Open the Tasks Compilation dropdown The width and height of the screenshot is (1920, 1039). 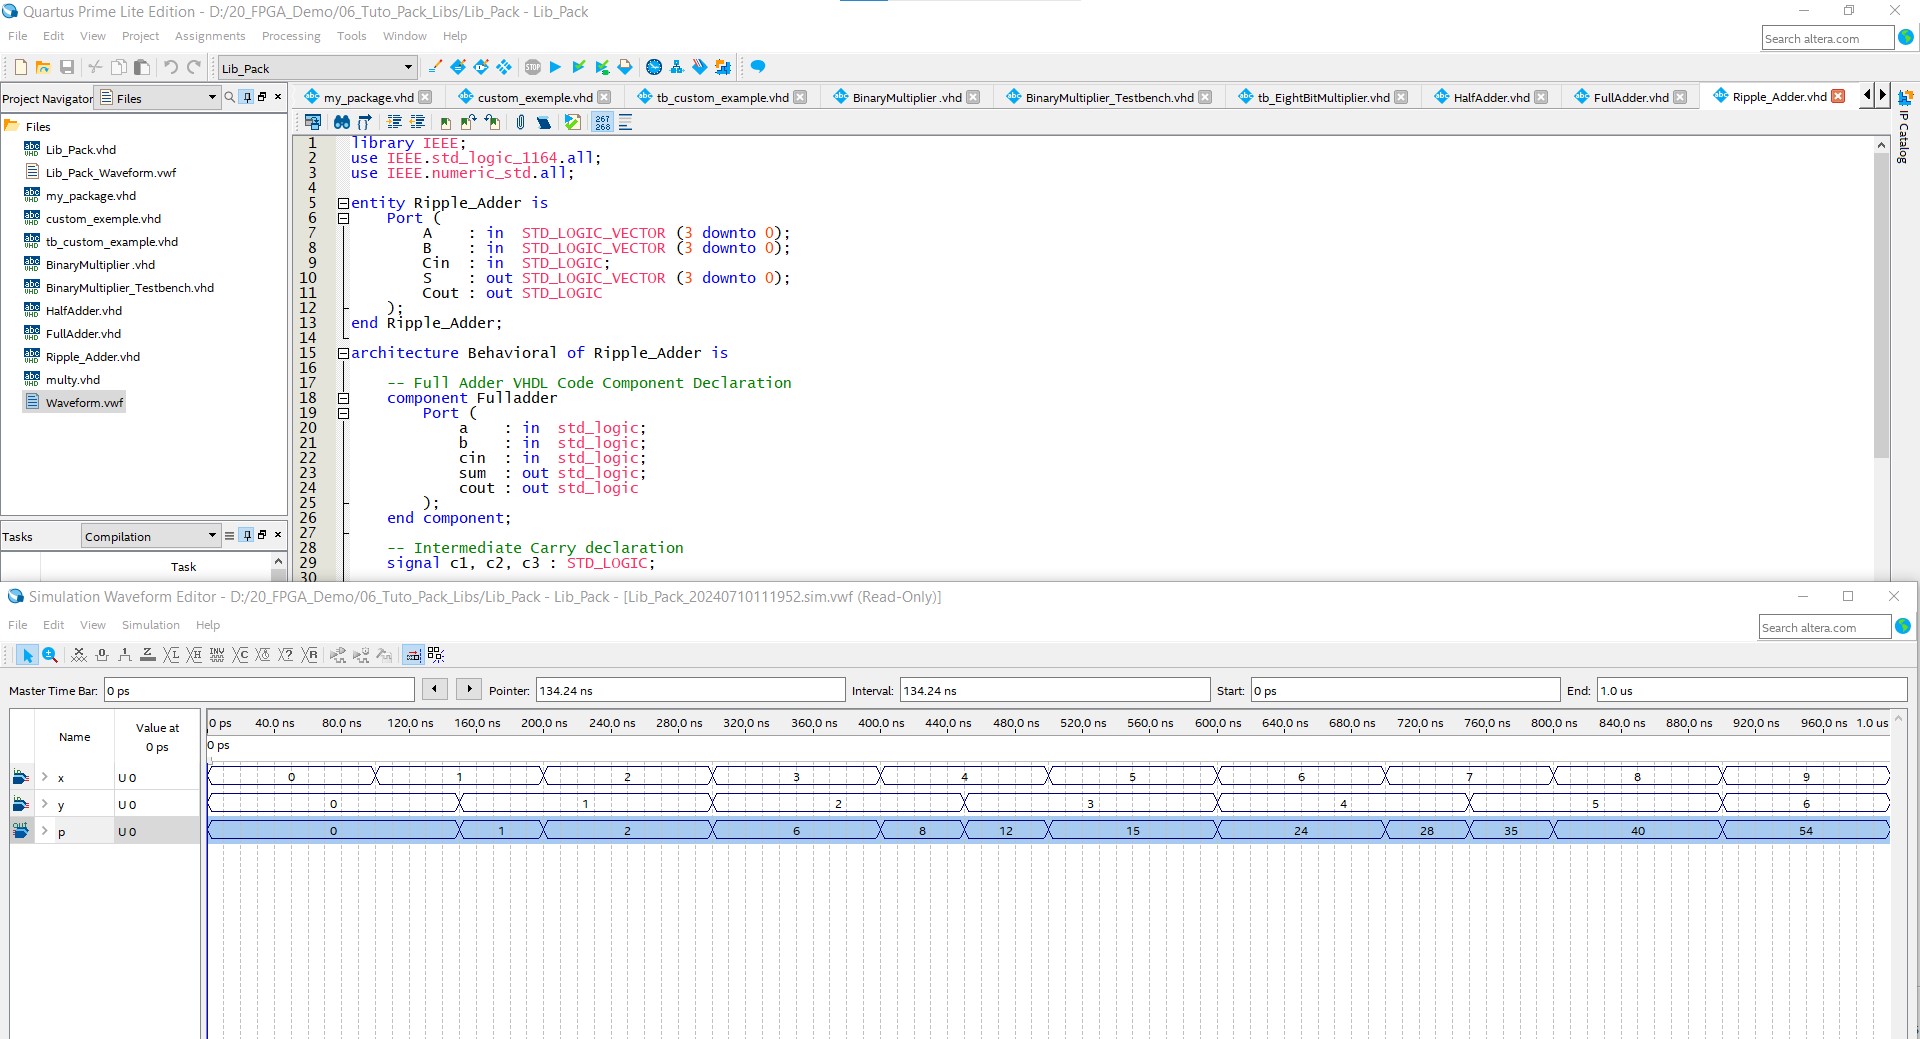click(x=150, y=536)
